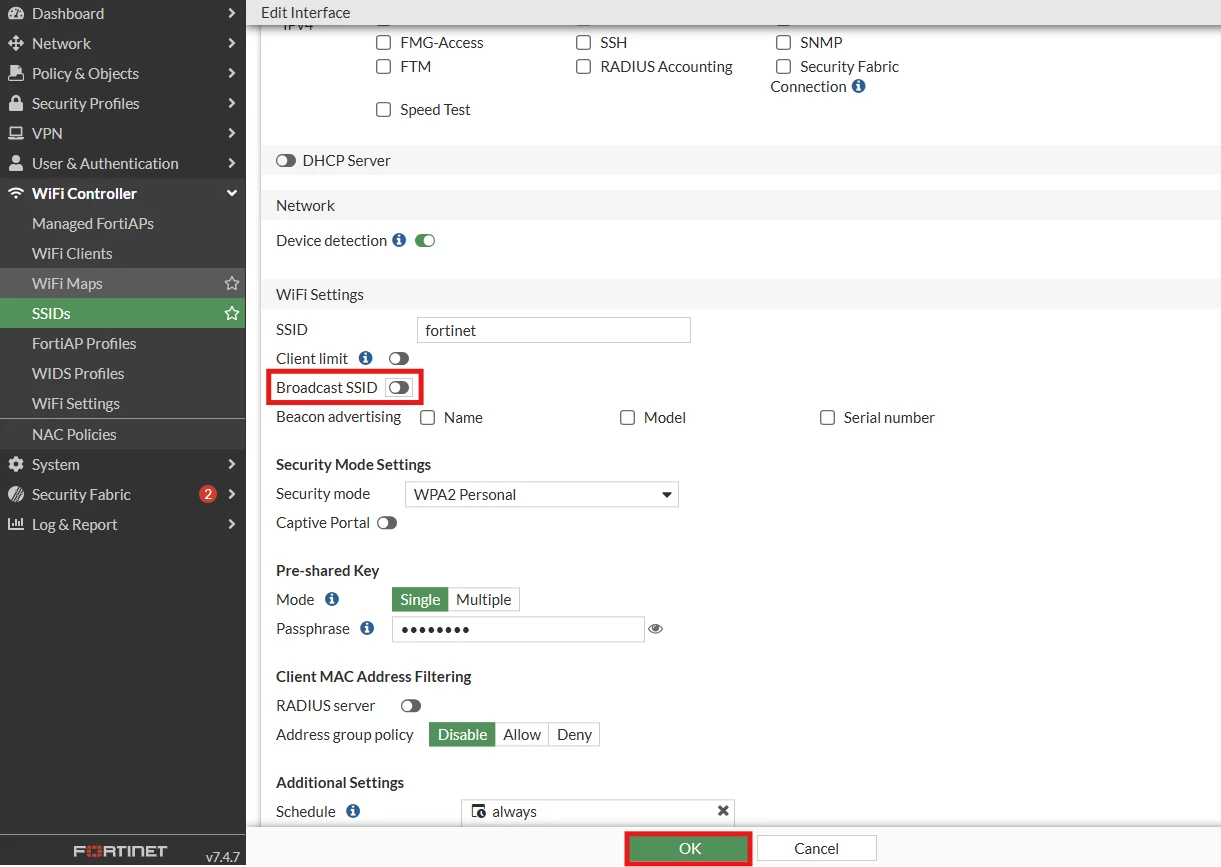Check Beacon advertising Model
The width and height of the screenshot is (1221, 867).
[x=627, y=418]
